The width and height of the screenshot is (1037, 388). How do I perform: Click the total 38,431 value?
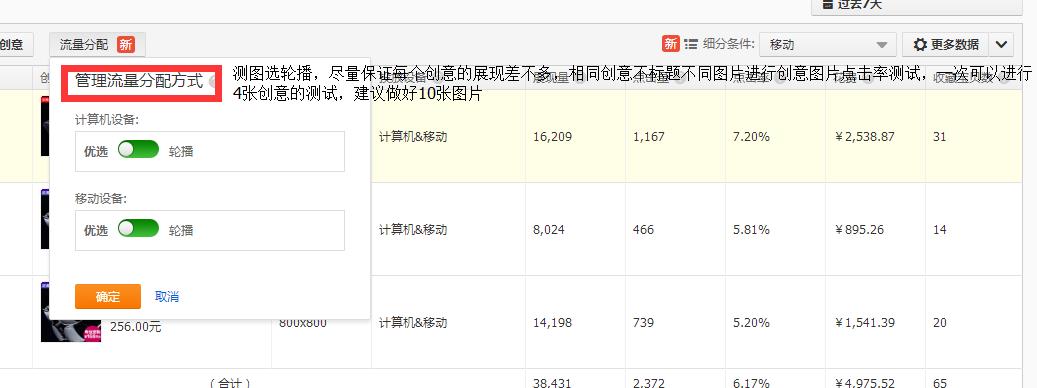click(x=552, y=383)
